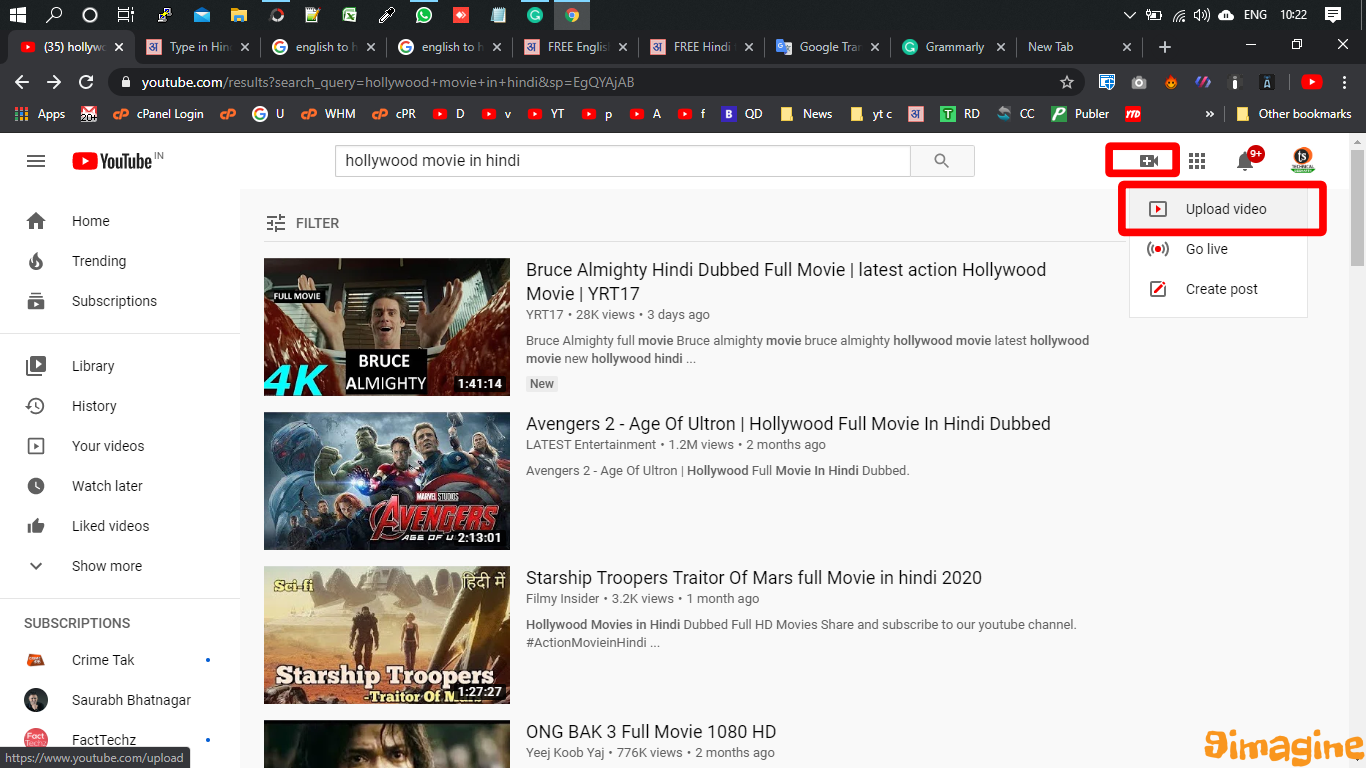Image resolution: width=1366 pixels, height=768 pixels.
Task: Reload the current page
Action: pos(87,82)
